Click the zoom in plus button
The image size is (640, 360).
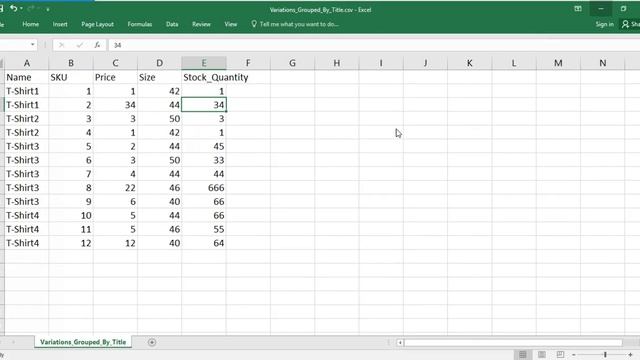click(x=631, y=355)
